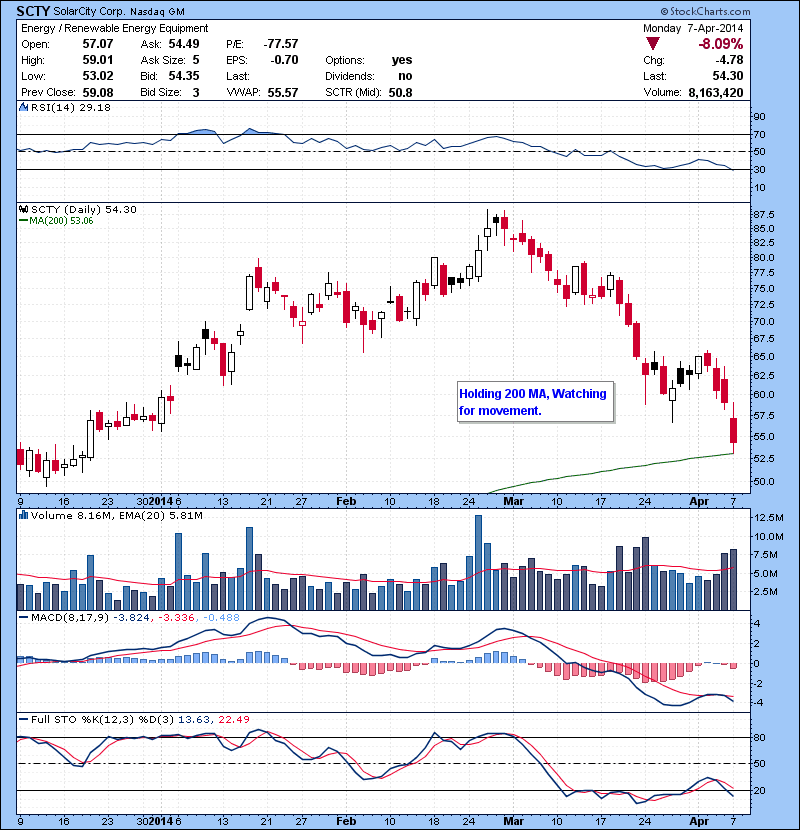
Task: Click the RSI indicator icon
Action: pyautogui.click(x=23, y=107)
